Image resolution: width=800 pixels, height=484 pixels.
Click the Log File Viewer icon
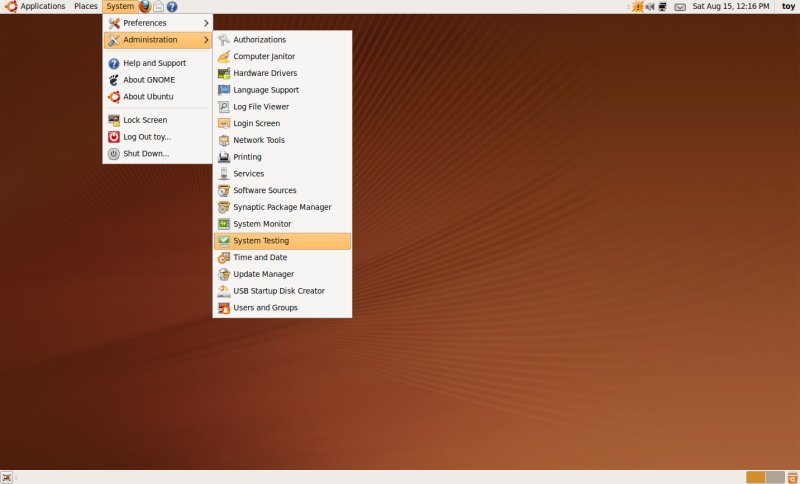224,107
